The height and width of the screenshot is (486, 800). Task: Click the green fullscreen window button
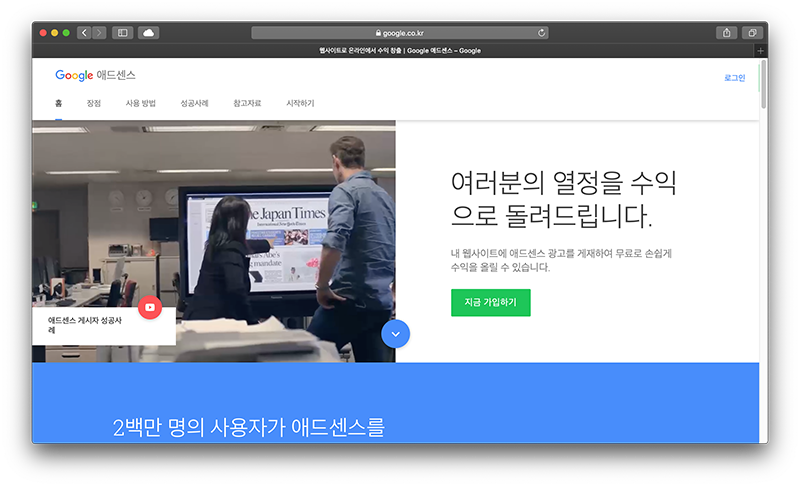click(66, 33)
